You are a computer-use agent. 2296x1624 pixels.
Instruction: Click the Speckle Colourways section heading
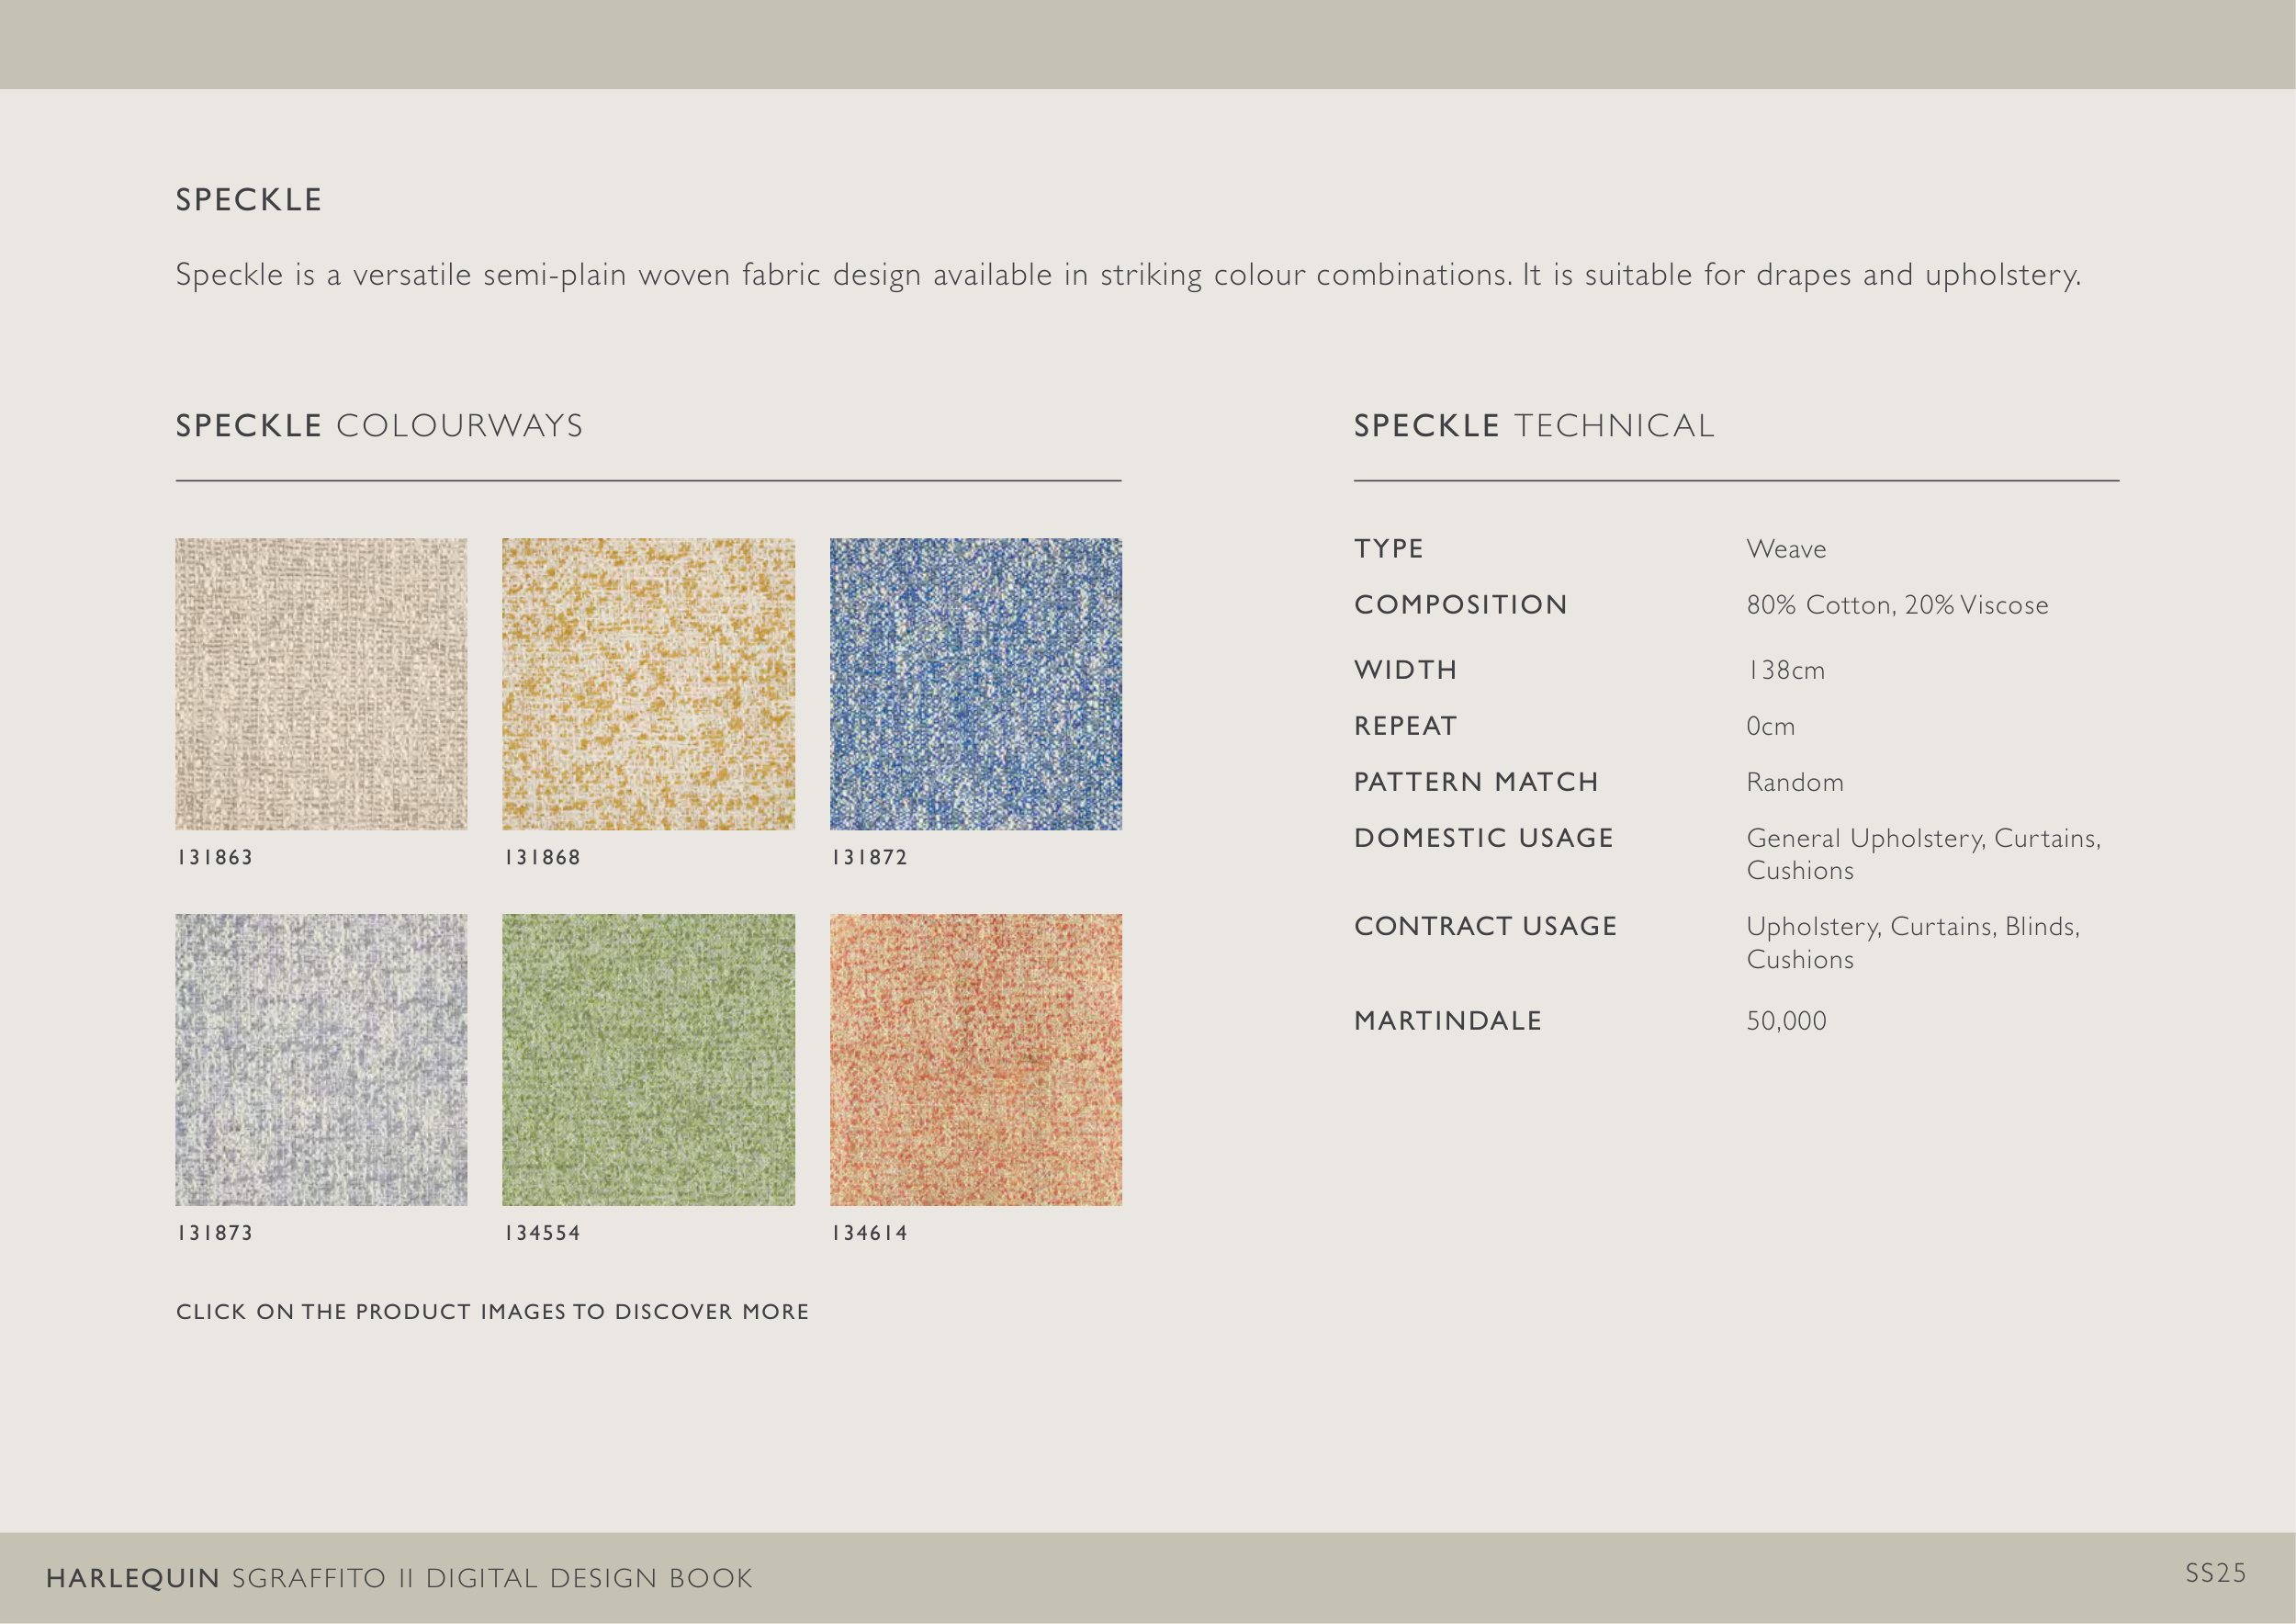pos(379,426)
